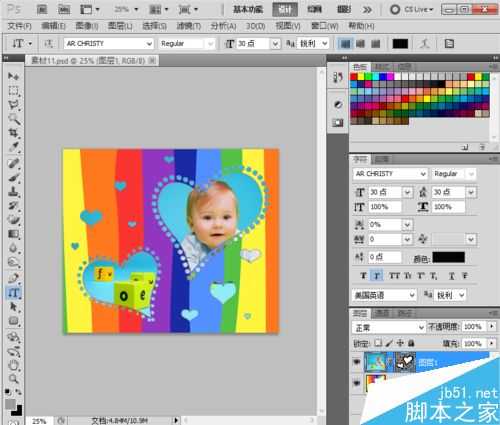Pick the red swatch in Swatches panel

click(x=354, y=77)
